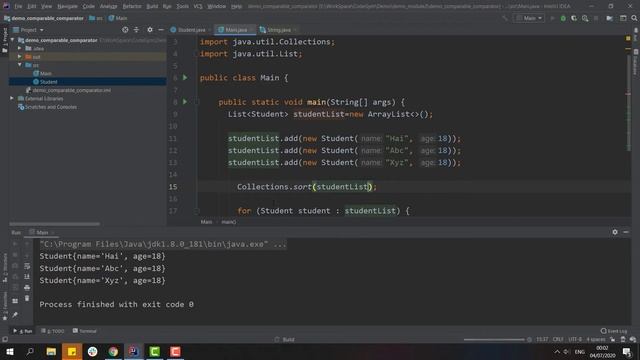Select Main class in project tree
Image resolution: width=640 pixels, height=360 pixels.
[42, 73]
